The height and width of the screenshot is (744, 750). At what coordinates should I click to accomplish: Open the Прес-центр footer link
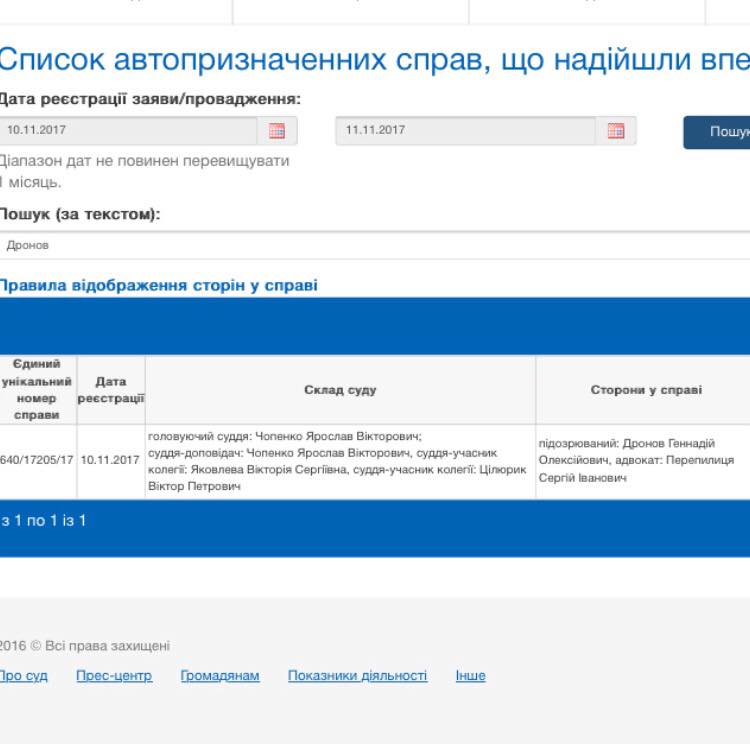click(x=114, y=676)
